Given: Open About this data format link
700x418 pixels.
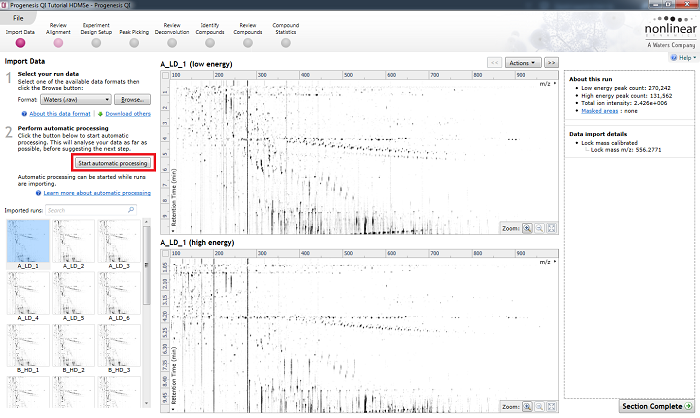Looking at the screenshot, I should 60,114.
